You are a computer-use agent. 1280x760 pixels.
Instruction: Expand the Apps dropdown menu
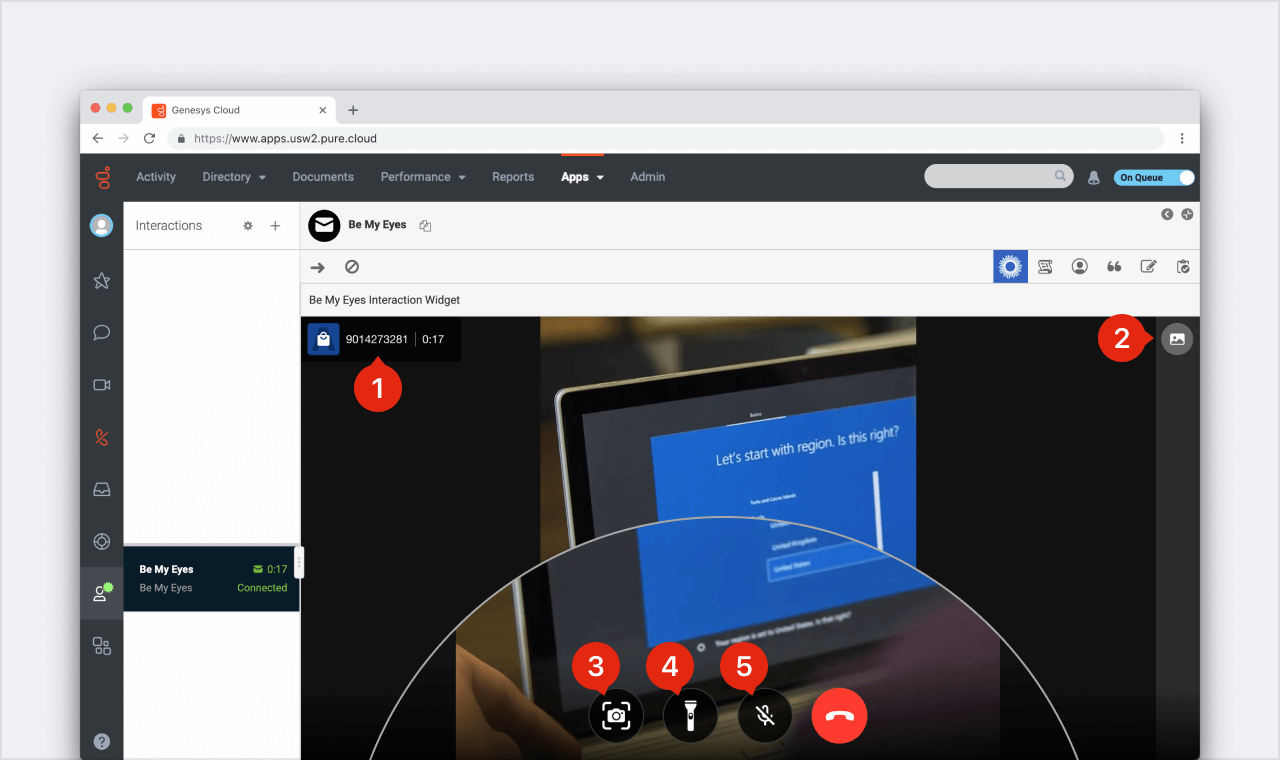(582, 177)
